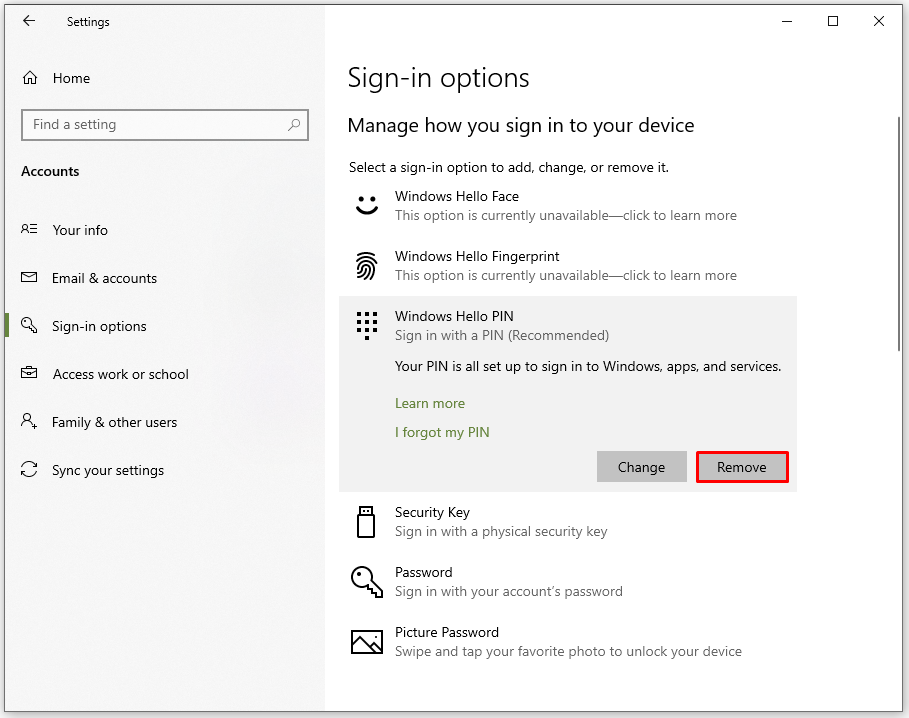909x718 pixels.
Task: Click the vertical scrollbar on the right
Action: click(x=899, y=234)
